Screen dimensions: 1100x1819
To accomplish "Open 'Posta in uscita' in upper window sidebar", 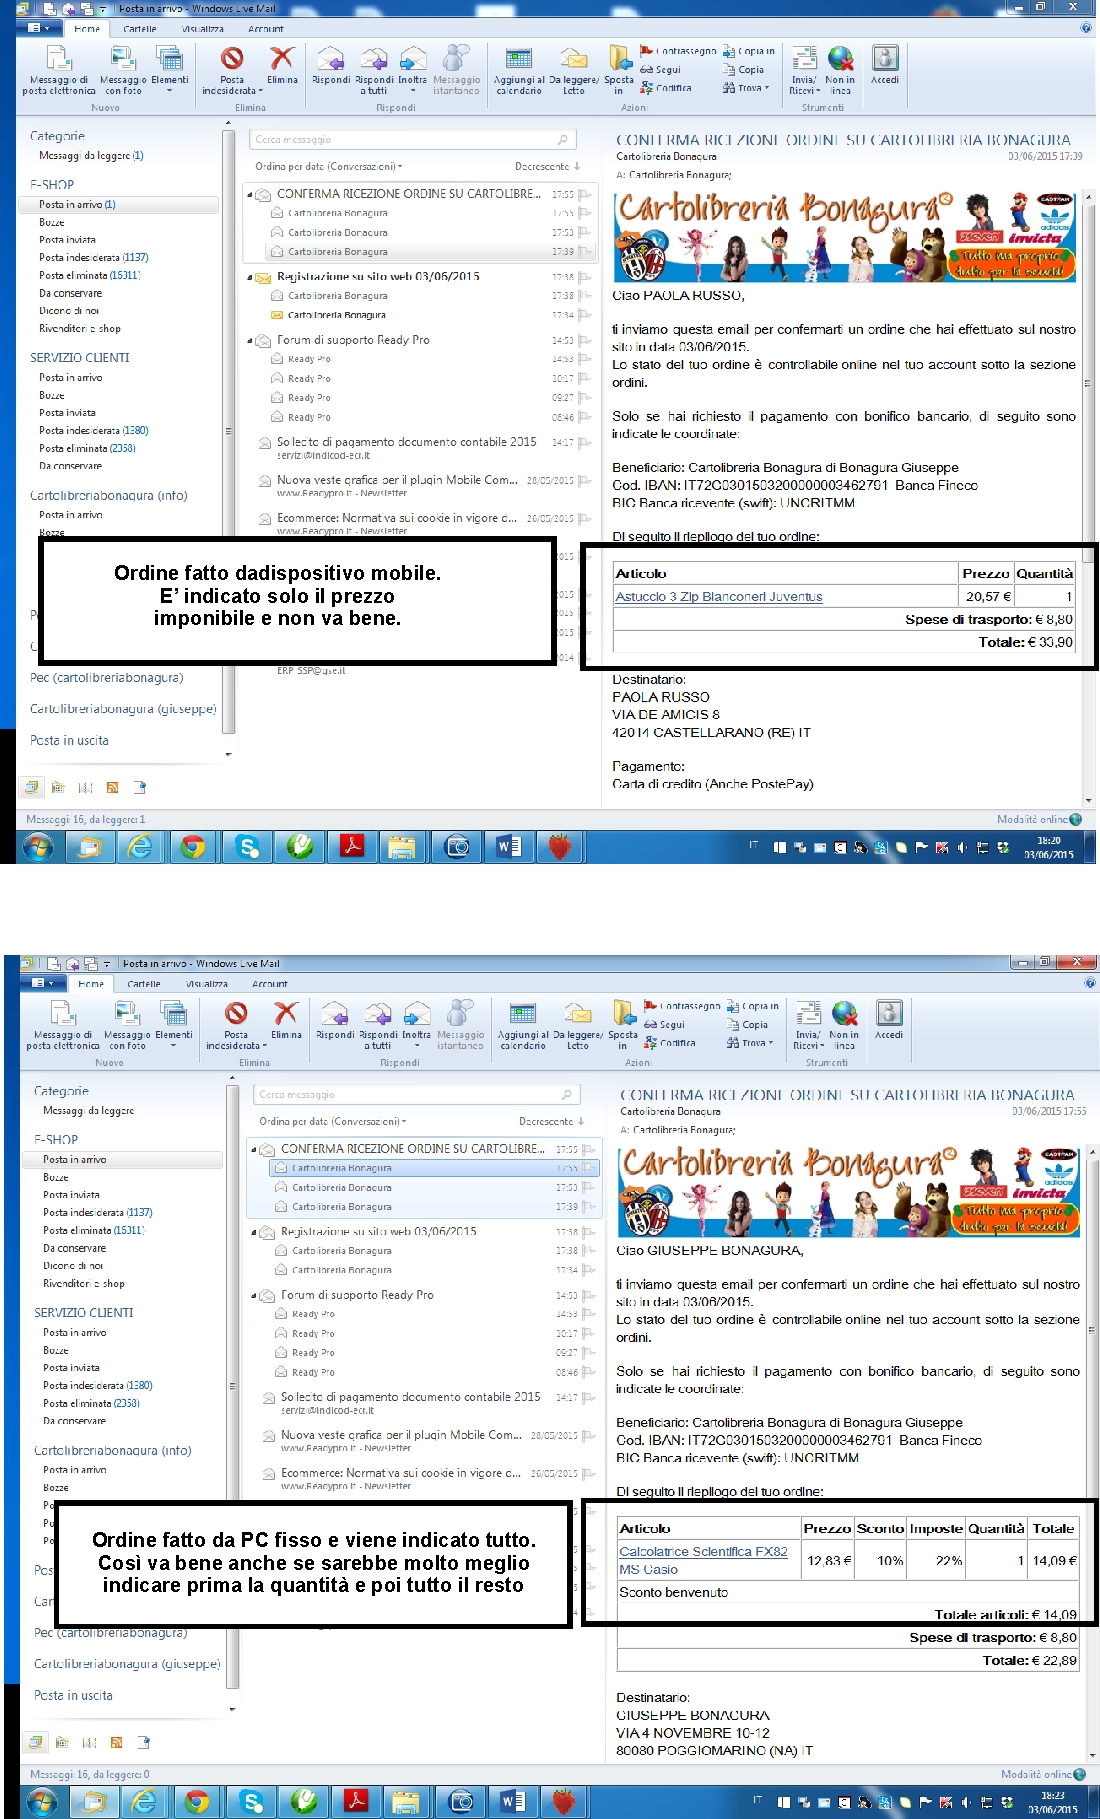I will [69, 741].
